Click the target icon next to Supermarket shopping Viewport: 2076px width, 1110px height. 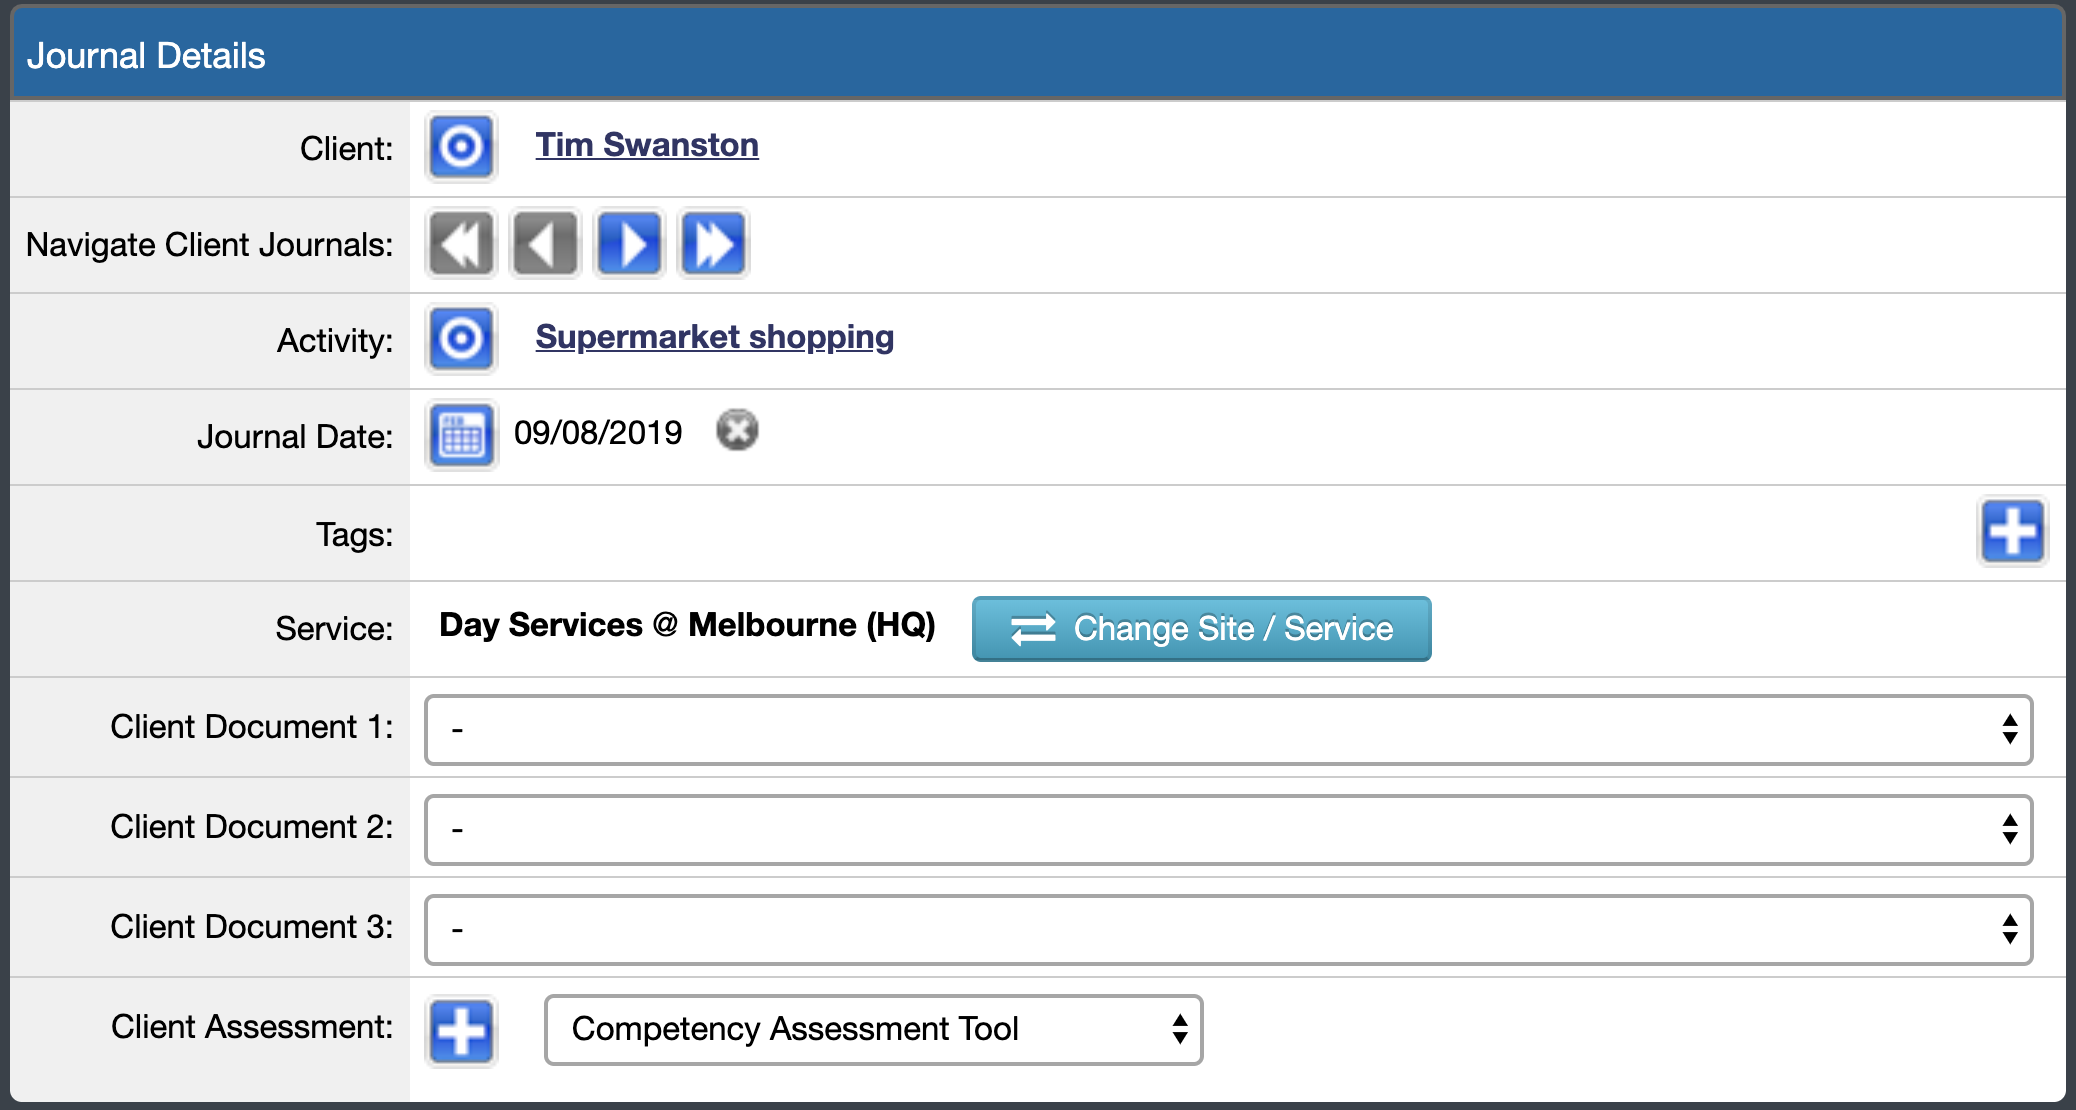(x=461, y=339)
